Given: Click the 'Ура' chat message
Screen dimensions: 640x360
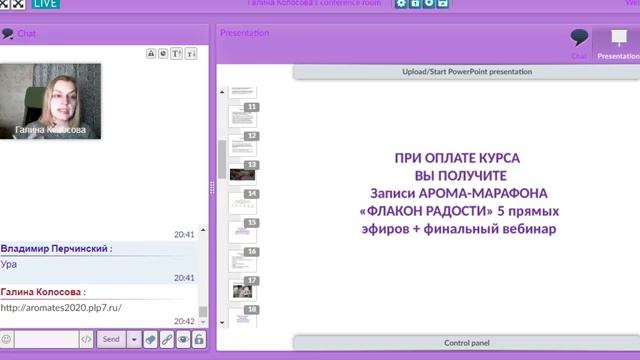Looking at the screenshot, I should [x=9, y=264].
